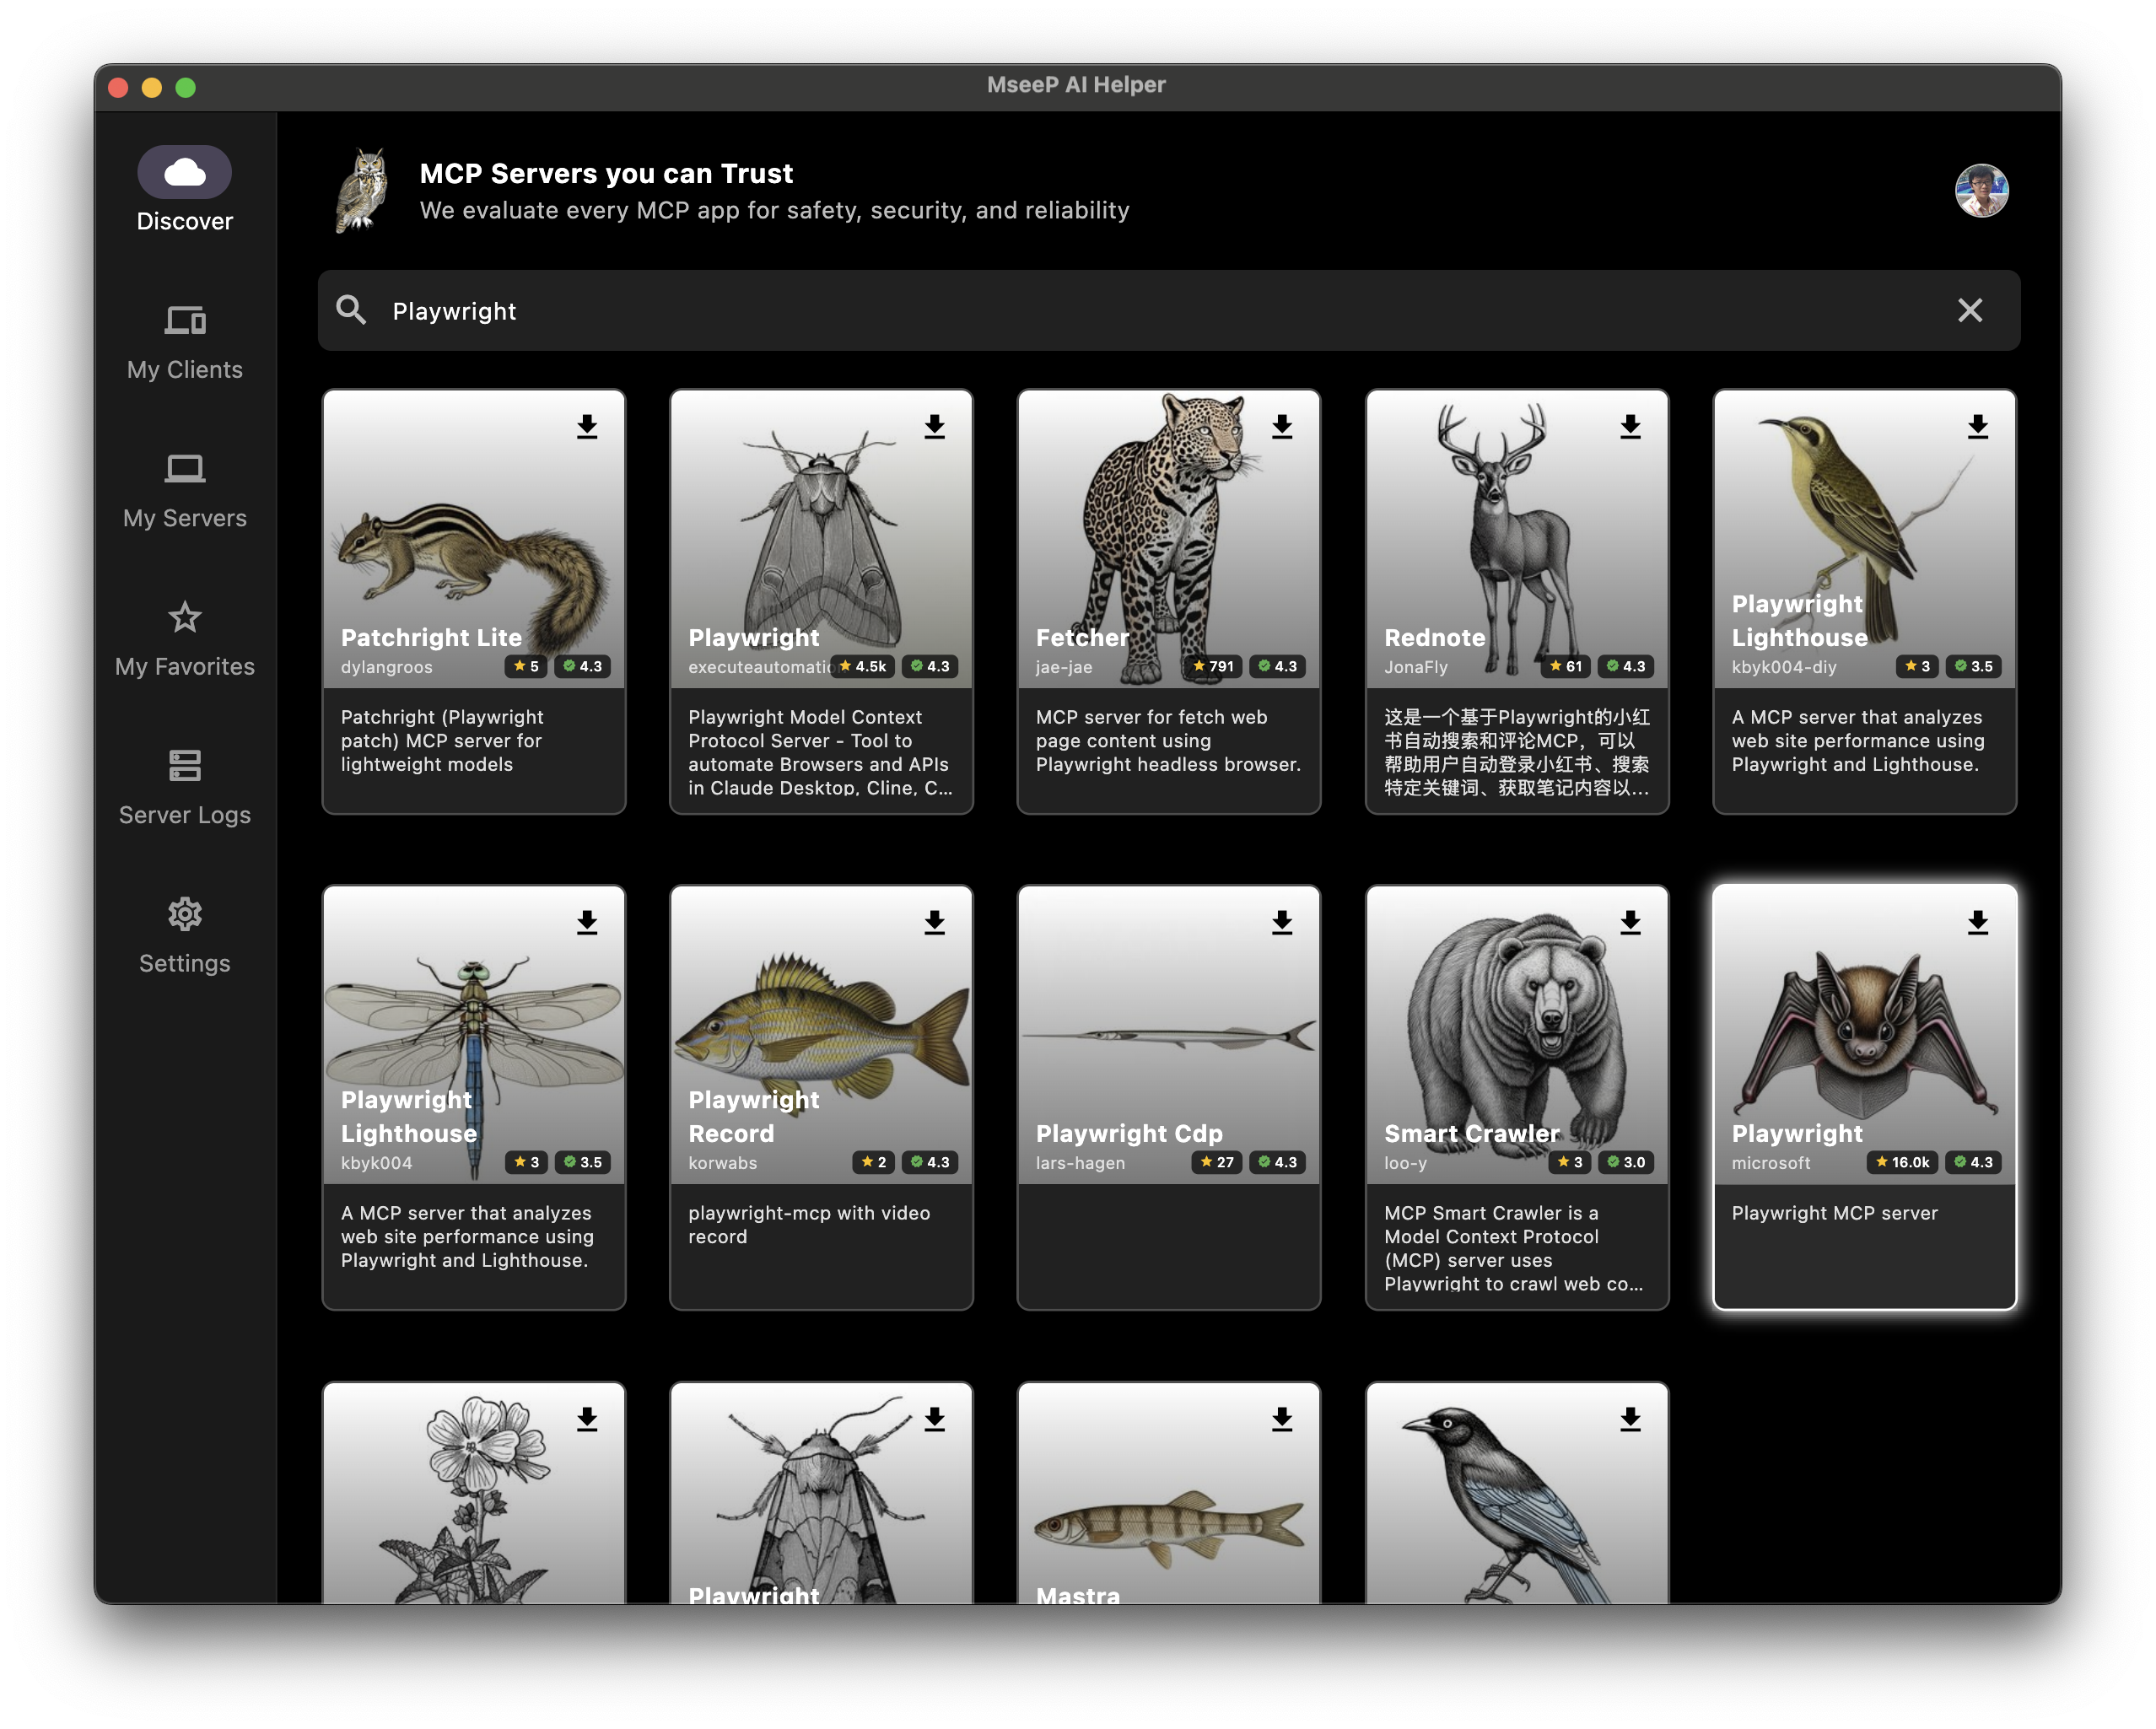
Task: Download the Patchright Lite server
Action: (587, 427)
